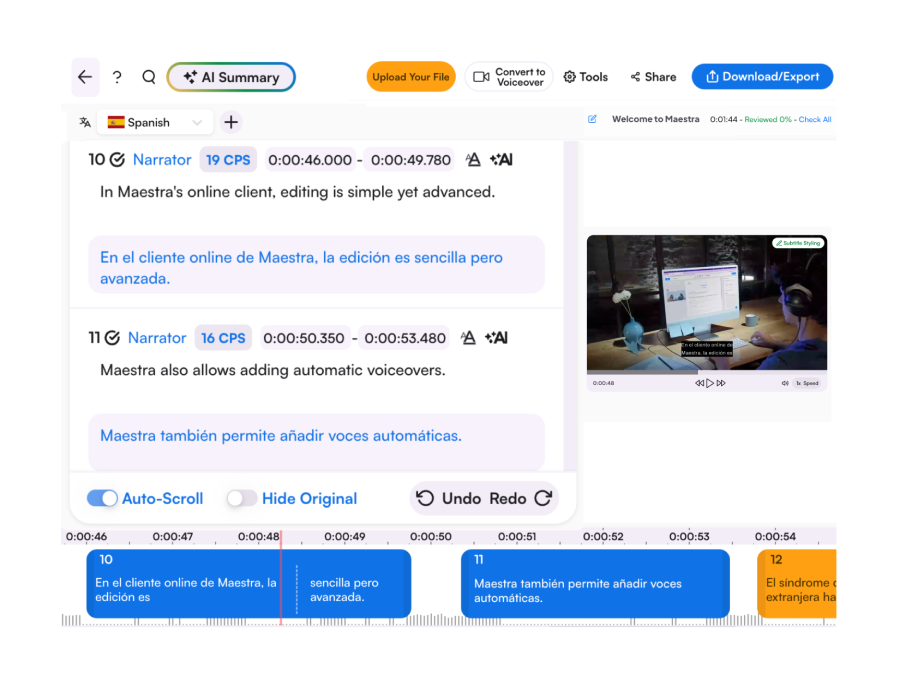Image resolution: width=900 pixels, height=675 pixels.
Task: Mark subtitle 10 as reviewed checkmark
Action: tap(117, 160)
